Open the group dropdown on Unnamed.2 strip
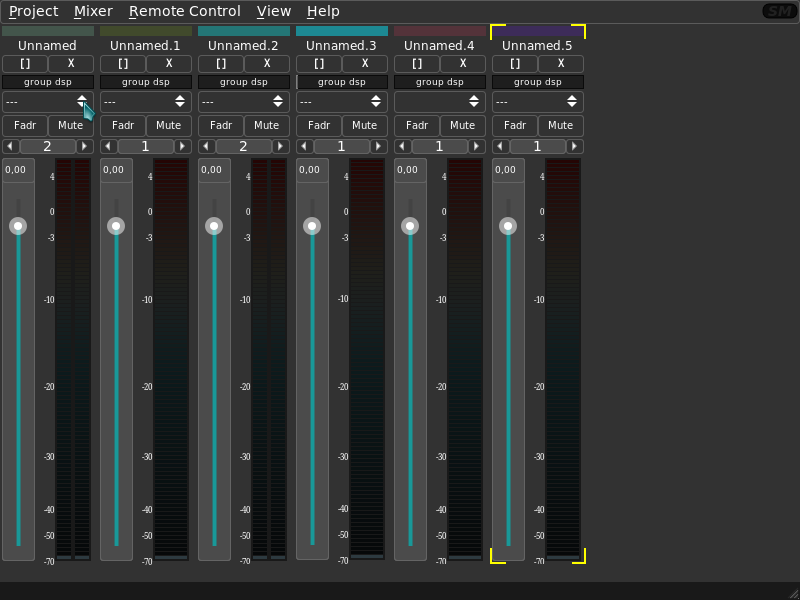 [x=243, y=101]
